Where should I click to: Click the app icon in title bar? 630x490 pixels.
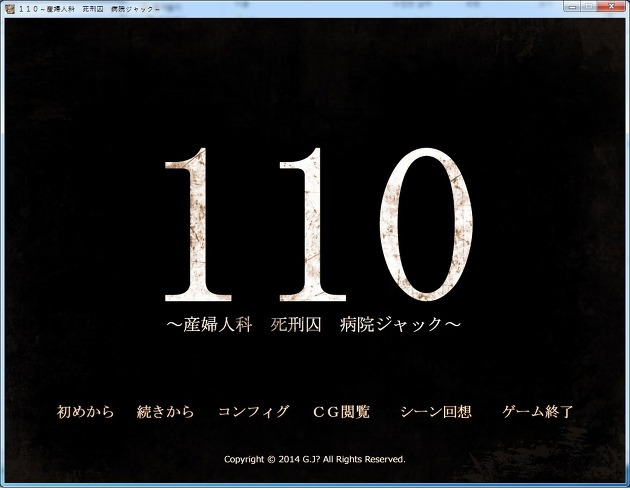tap(10, 8)
